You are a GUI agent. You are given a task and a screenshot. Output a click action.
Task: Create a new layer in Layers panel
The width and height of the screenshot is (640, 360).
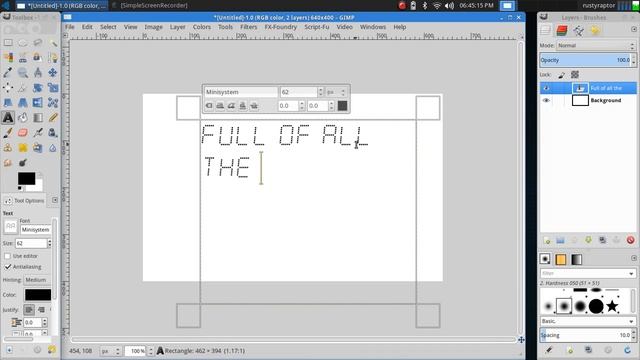(547, 240)
